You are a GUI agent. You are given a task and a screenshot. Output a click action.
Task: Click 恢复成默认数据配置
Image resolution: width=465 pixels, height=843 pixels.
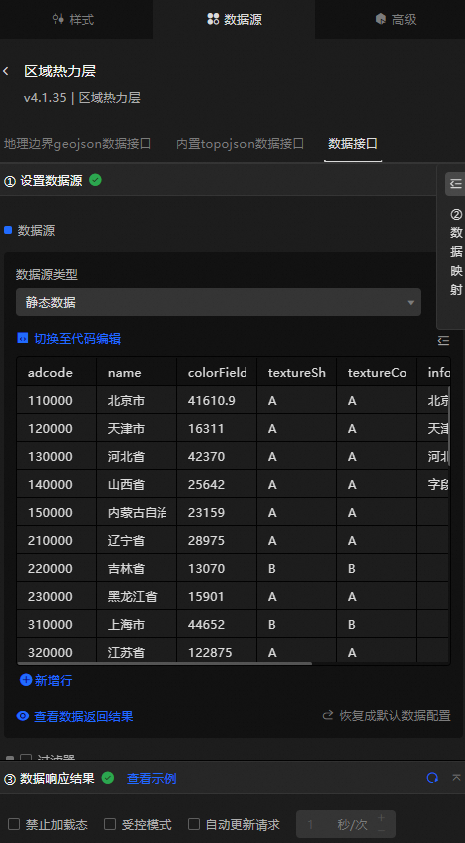pos(395,716)
